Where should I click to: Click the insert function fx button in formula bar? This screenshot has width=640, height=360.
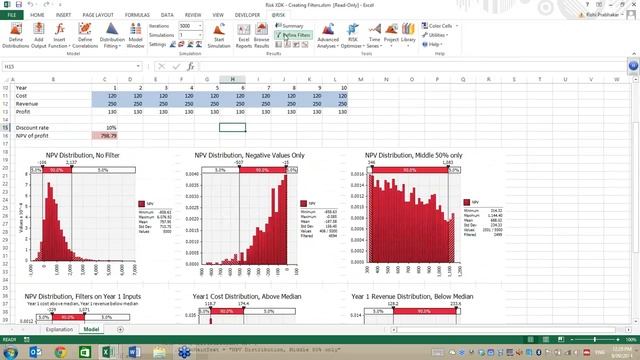(x=191, y=66)
